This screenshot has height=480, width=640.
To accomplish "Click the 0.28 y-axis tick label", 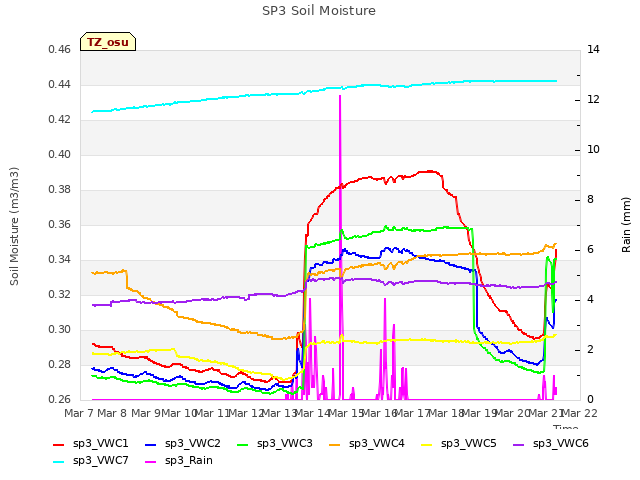I will coord(60,364).
